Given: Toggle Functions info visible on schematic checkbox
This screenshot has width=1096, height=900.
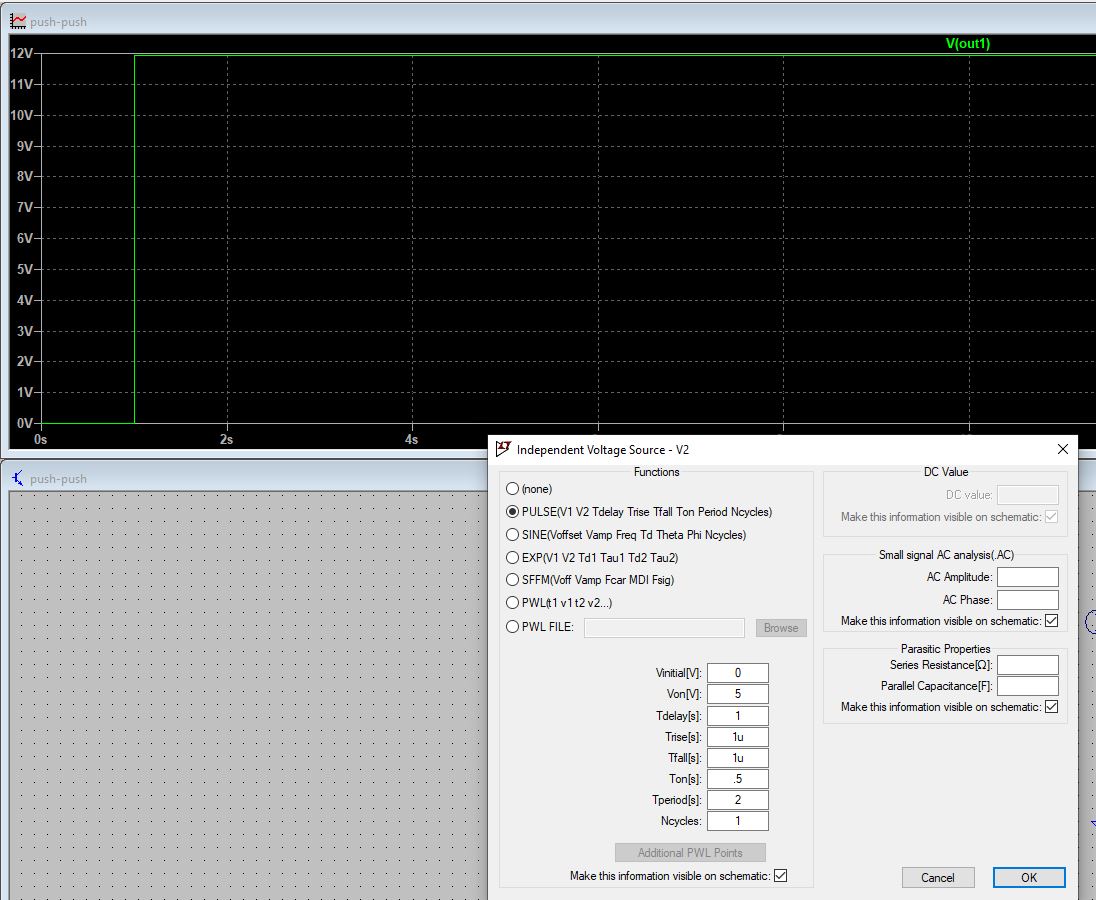Looking at the screenshot, I should pyautogui.click(x=781, y=876).
